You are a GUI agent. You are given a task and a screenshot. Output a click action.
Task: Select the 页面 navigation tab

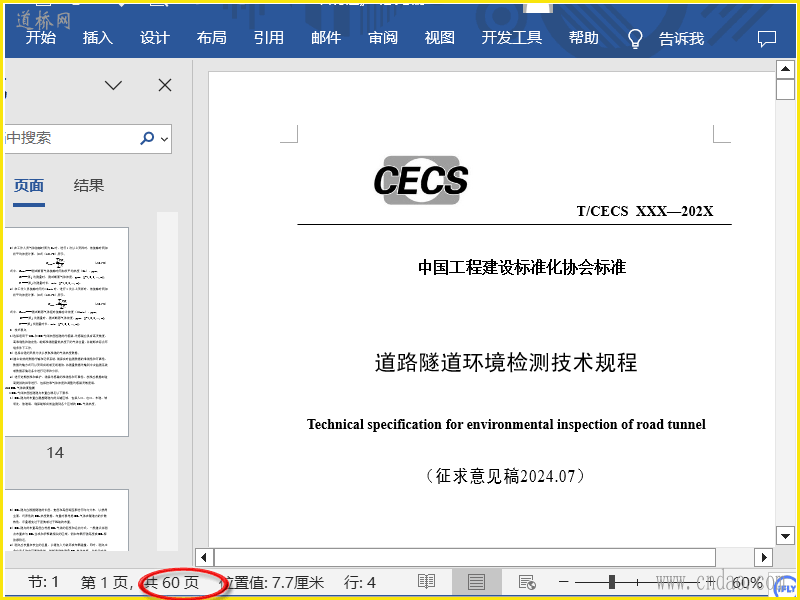click(x=29, y=186)
